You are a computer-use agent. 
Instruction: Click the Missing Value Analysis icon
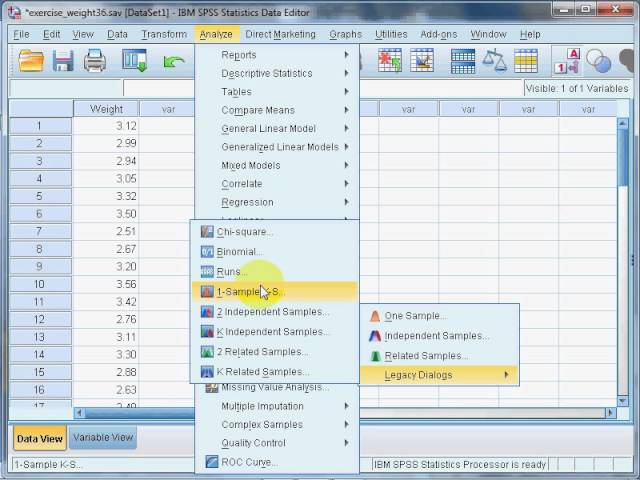[211, 388]
